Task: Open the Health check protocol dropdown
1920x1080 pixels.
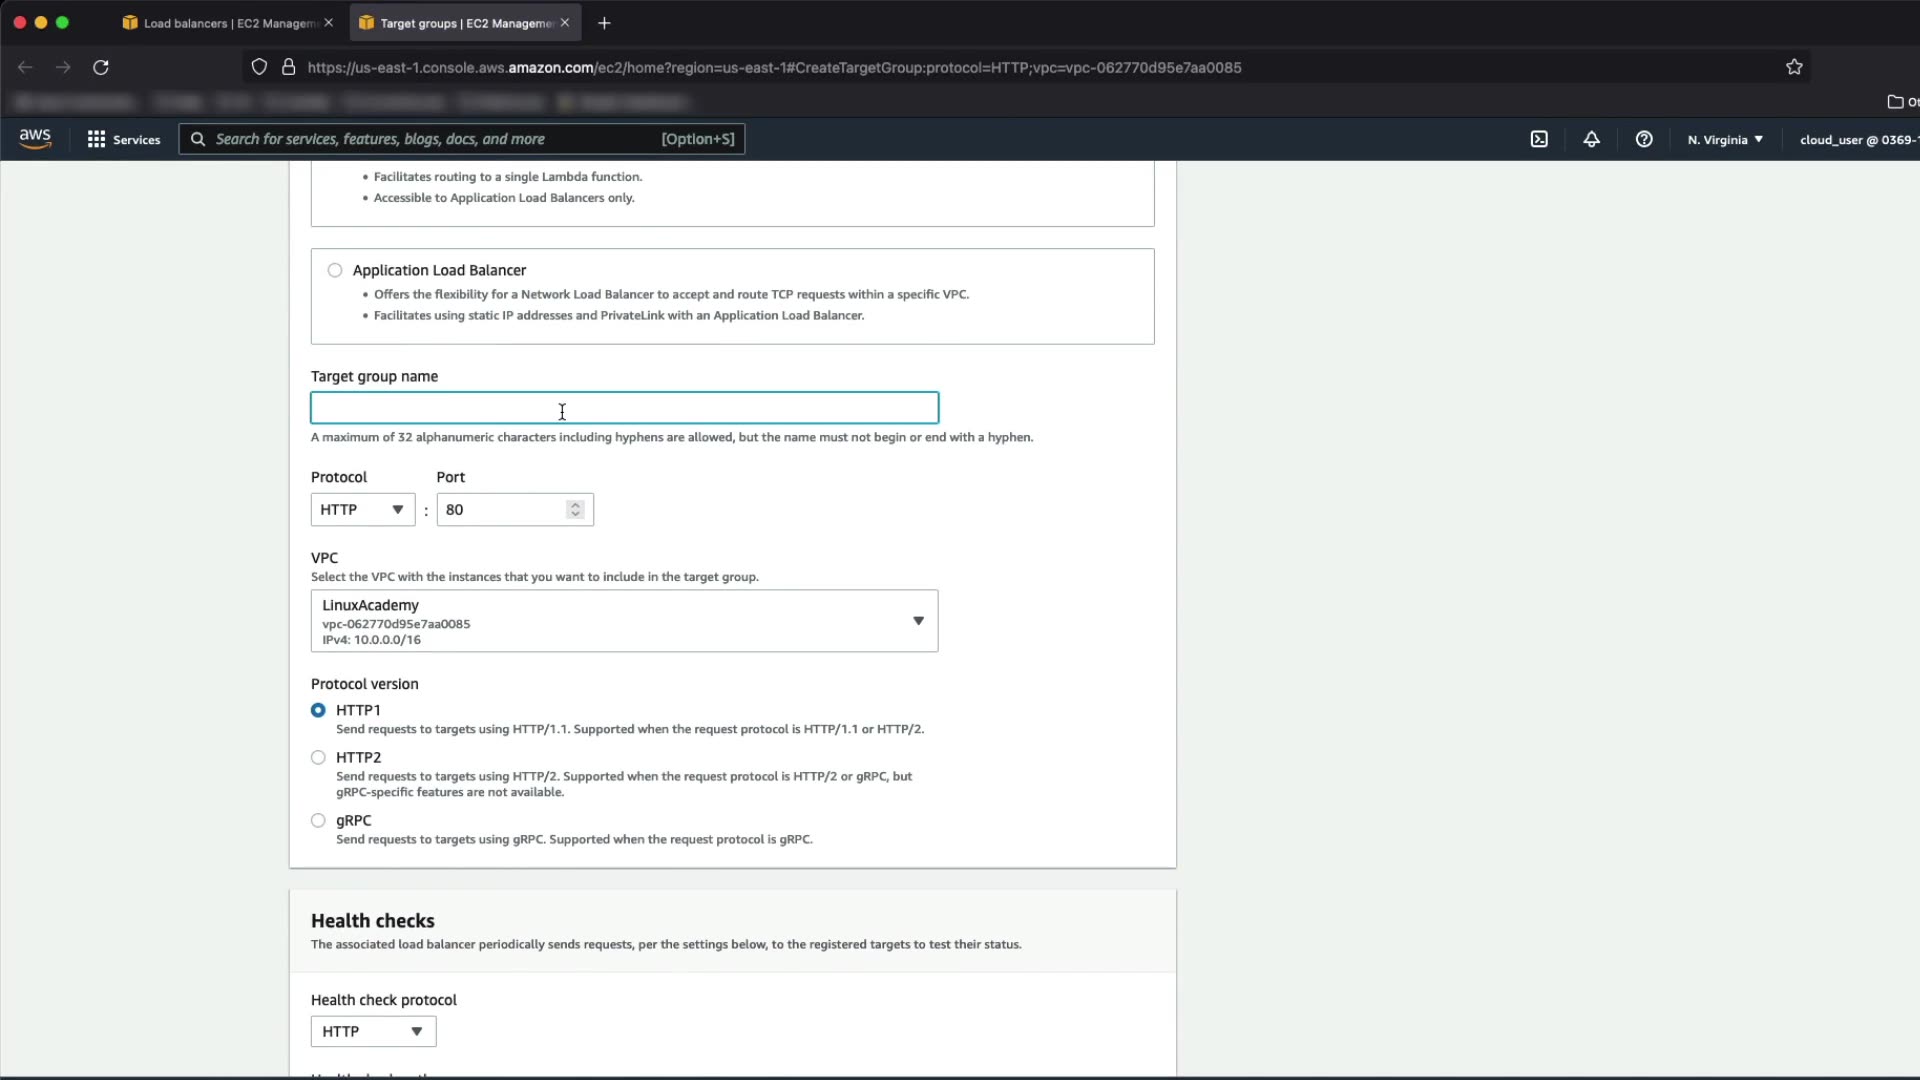Action: click(x=373, y=1031)
